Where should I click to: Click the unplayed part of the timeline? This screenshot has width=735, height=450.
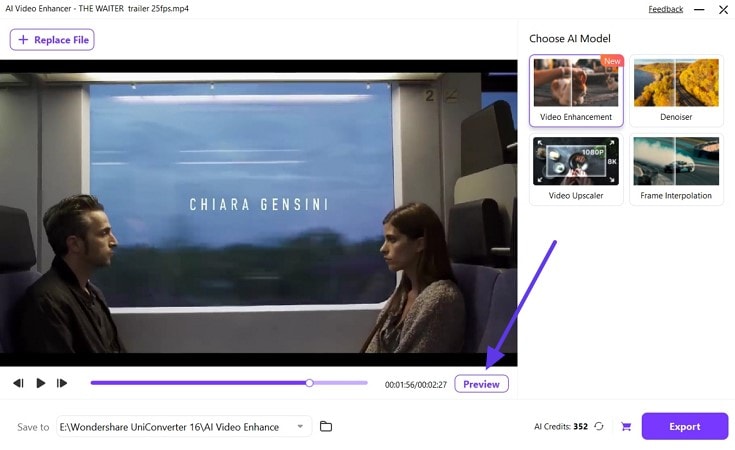tap(340, 383)
